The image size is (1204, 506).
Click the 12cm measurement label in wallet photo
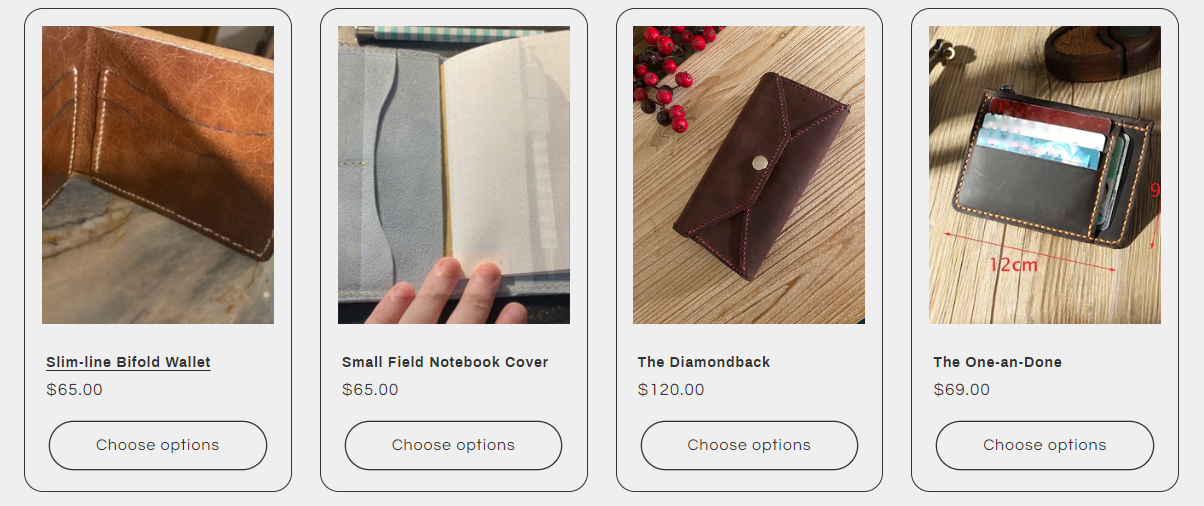point(1014,265)
